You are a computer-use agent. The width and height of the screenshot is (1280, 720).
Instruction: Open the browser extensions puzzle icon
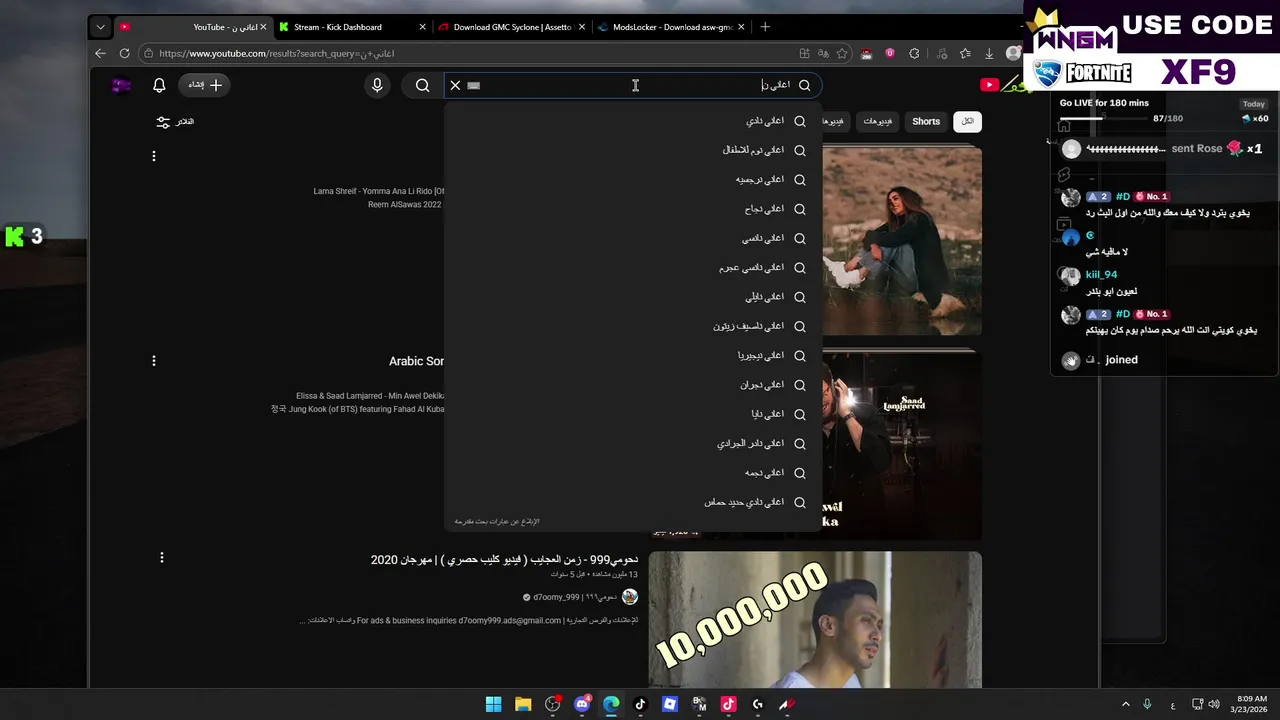pyautogui.click(x=914, y=53)
